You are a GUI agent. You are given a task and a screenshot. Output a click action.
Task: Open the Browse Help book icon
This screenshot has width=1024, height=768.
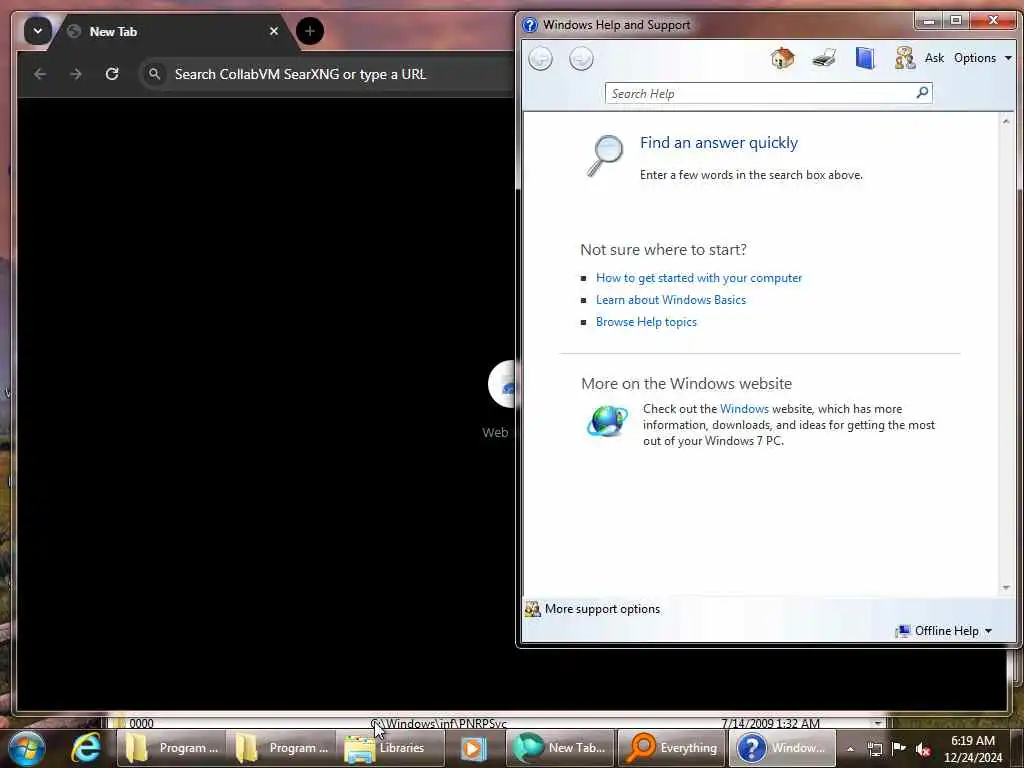pyautogui.click(x=865, y=58)
